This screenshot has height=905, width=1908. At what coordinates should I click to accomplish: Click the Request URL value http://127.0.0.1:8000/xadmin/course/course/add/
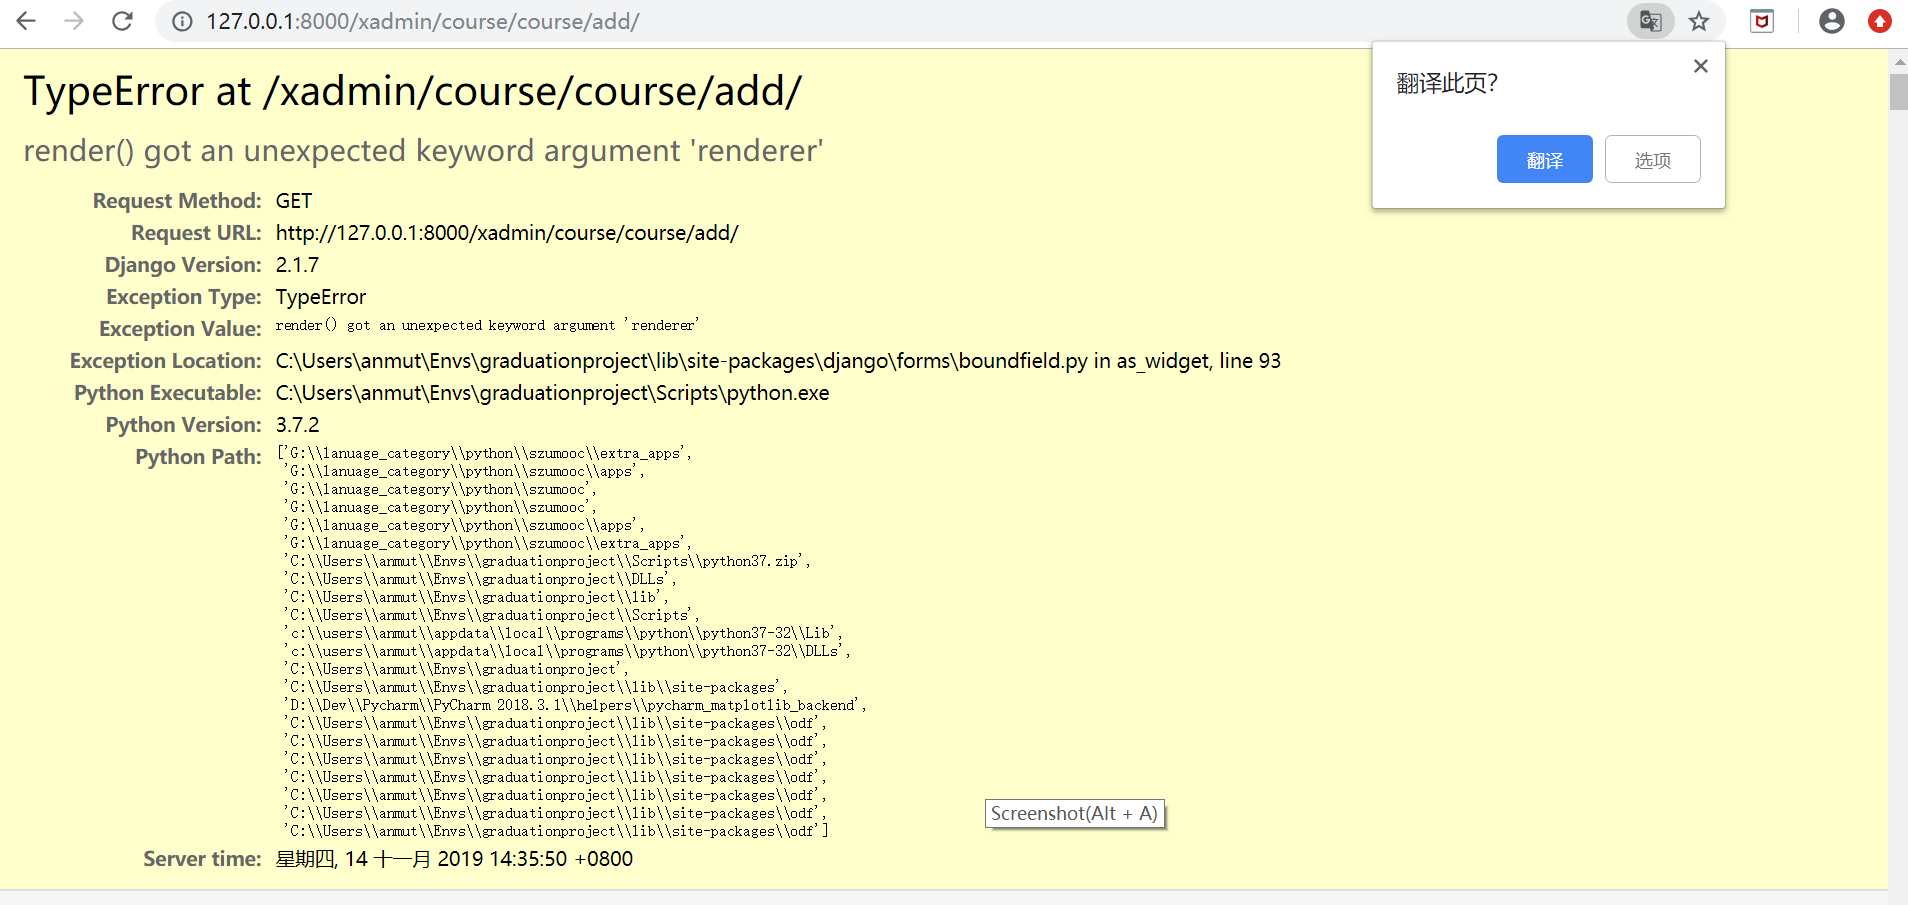click(507, 233)
